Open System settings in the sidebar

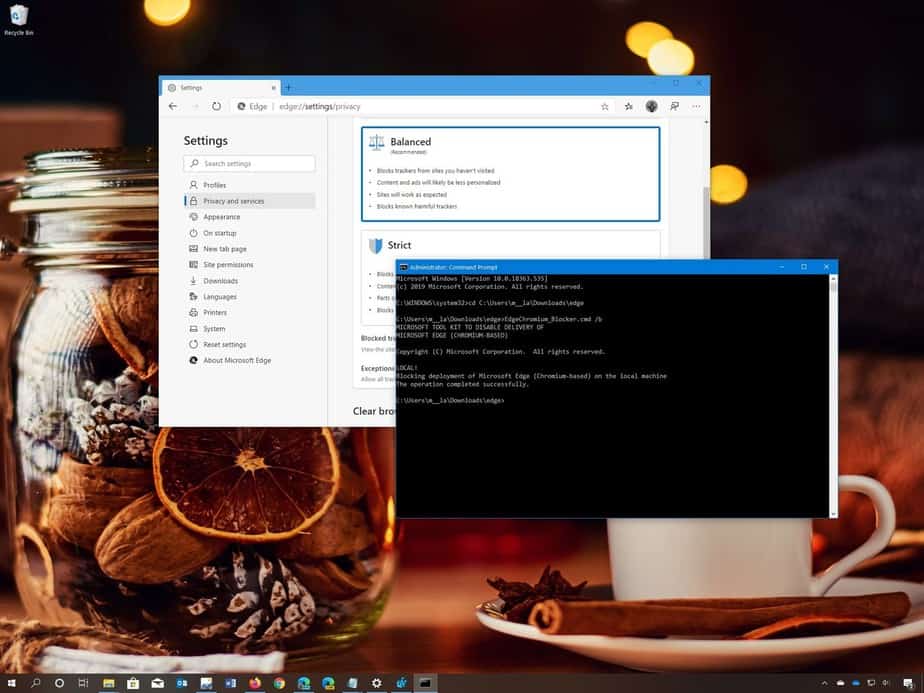click(x=249, y=328)
